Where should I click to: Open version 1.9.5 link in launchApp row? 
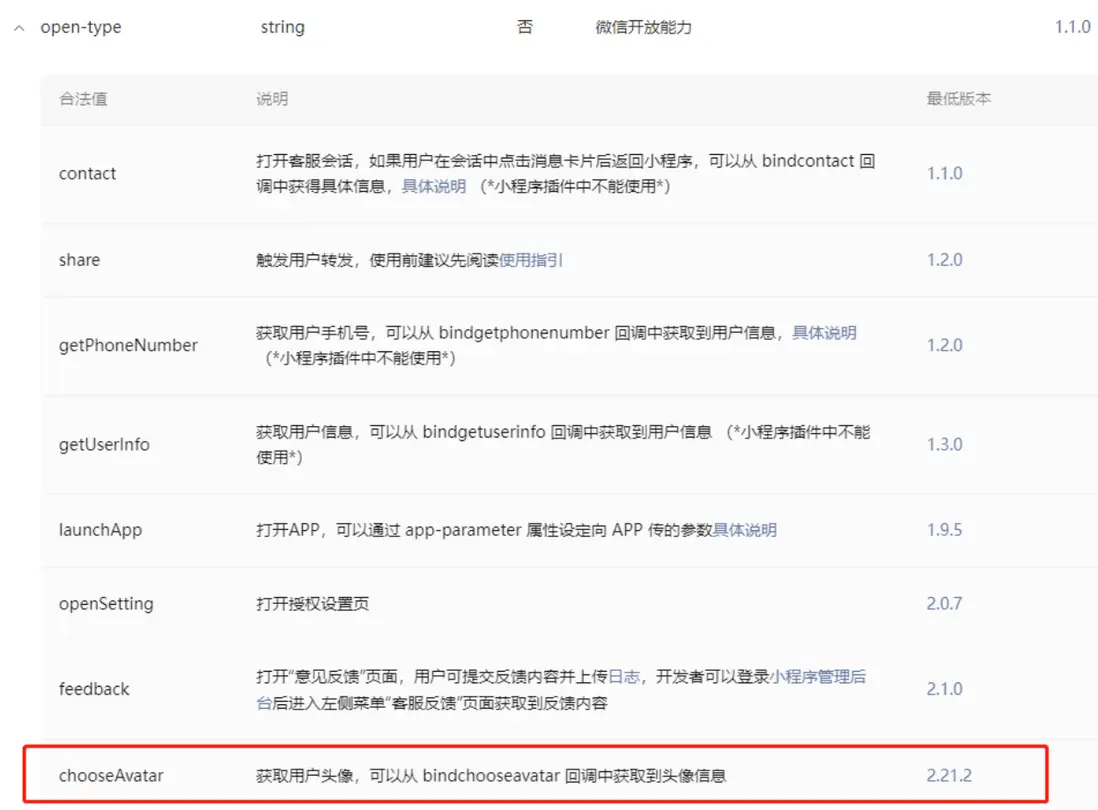point(945,530)
